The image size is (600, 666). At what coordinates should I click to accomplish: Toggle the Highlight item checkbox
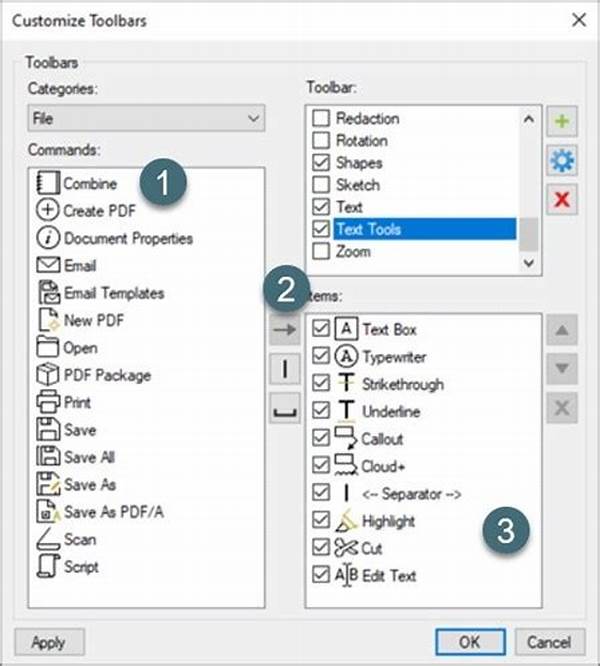[321, 521]
